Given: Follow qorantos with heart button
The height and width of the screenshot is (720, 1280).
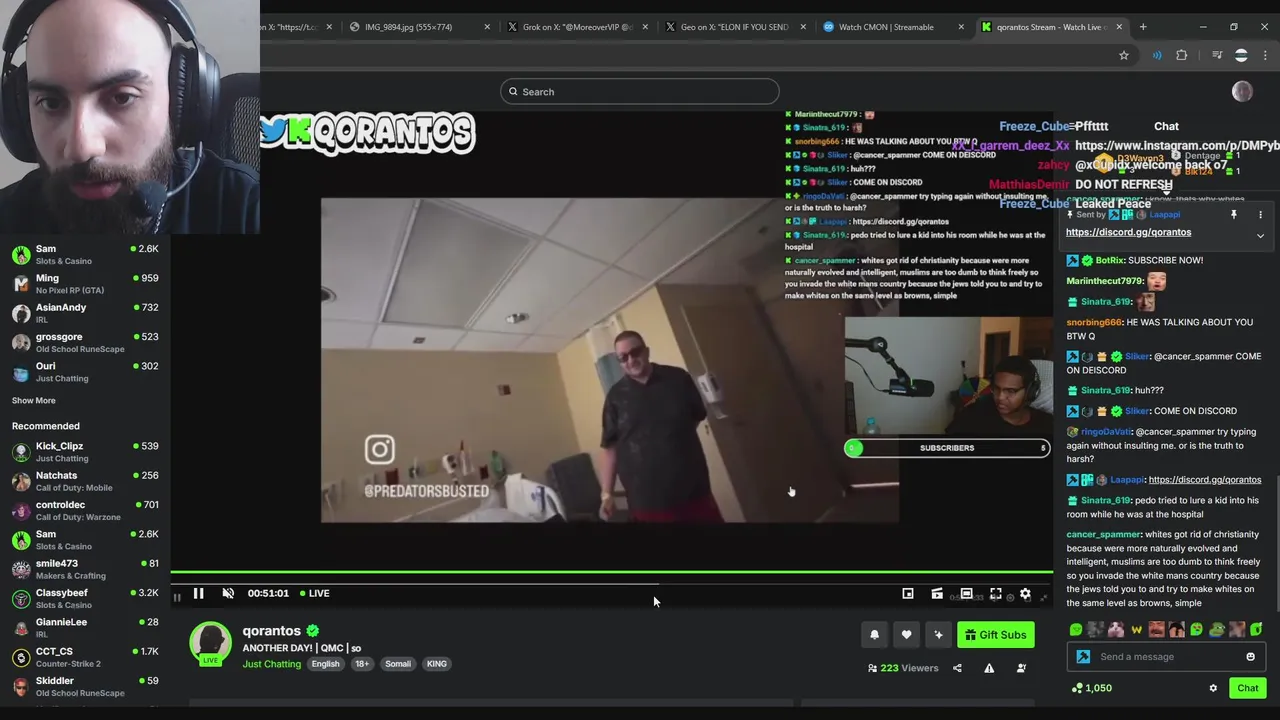Looking at the screenshot, I should 906,635.
